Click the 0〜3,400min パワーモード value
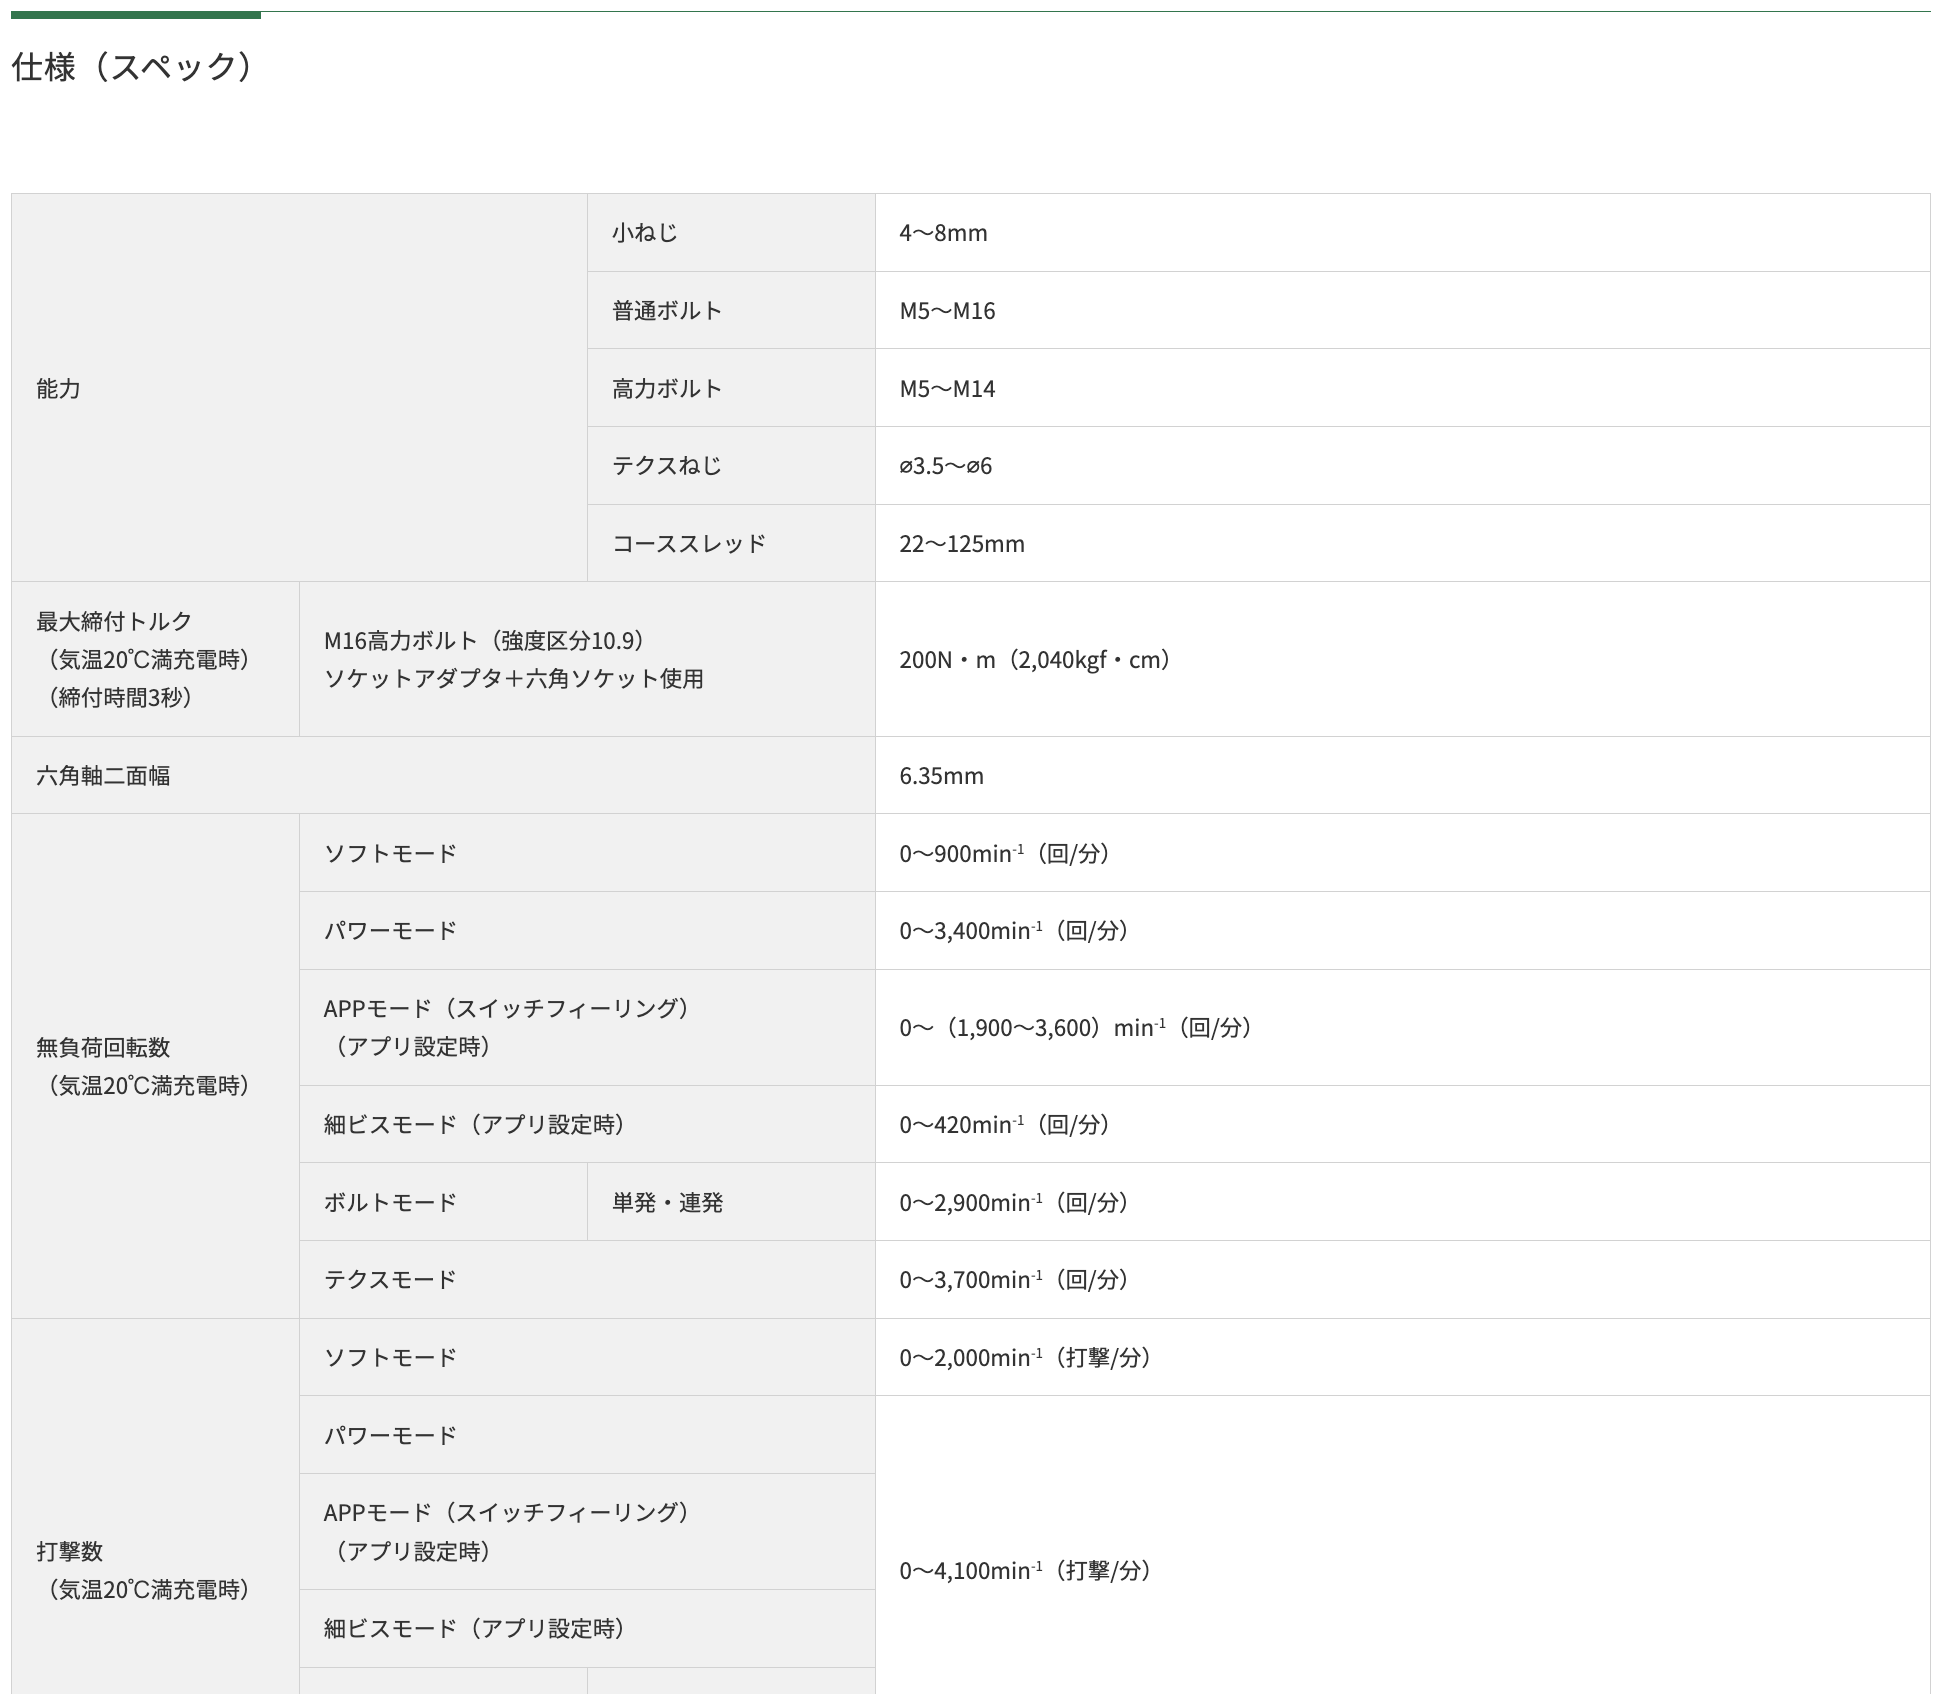 coord(1014,931)
